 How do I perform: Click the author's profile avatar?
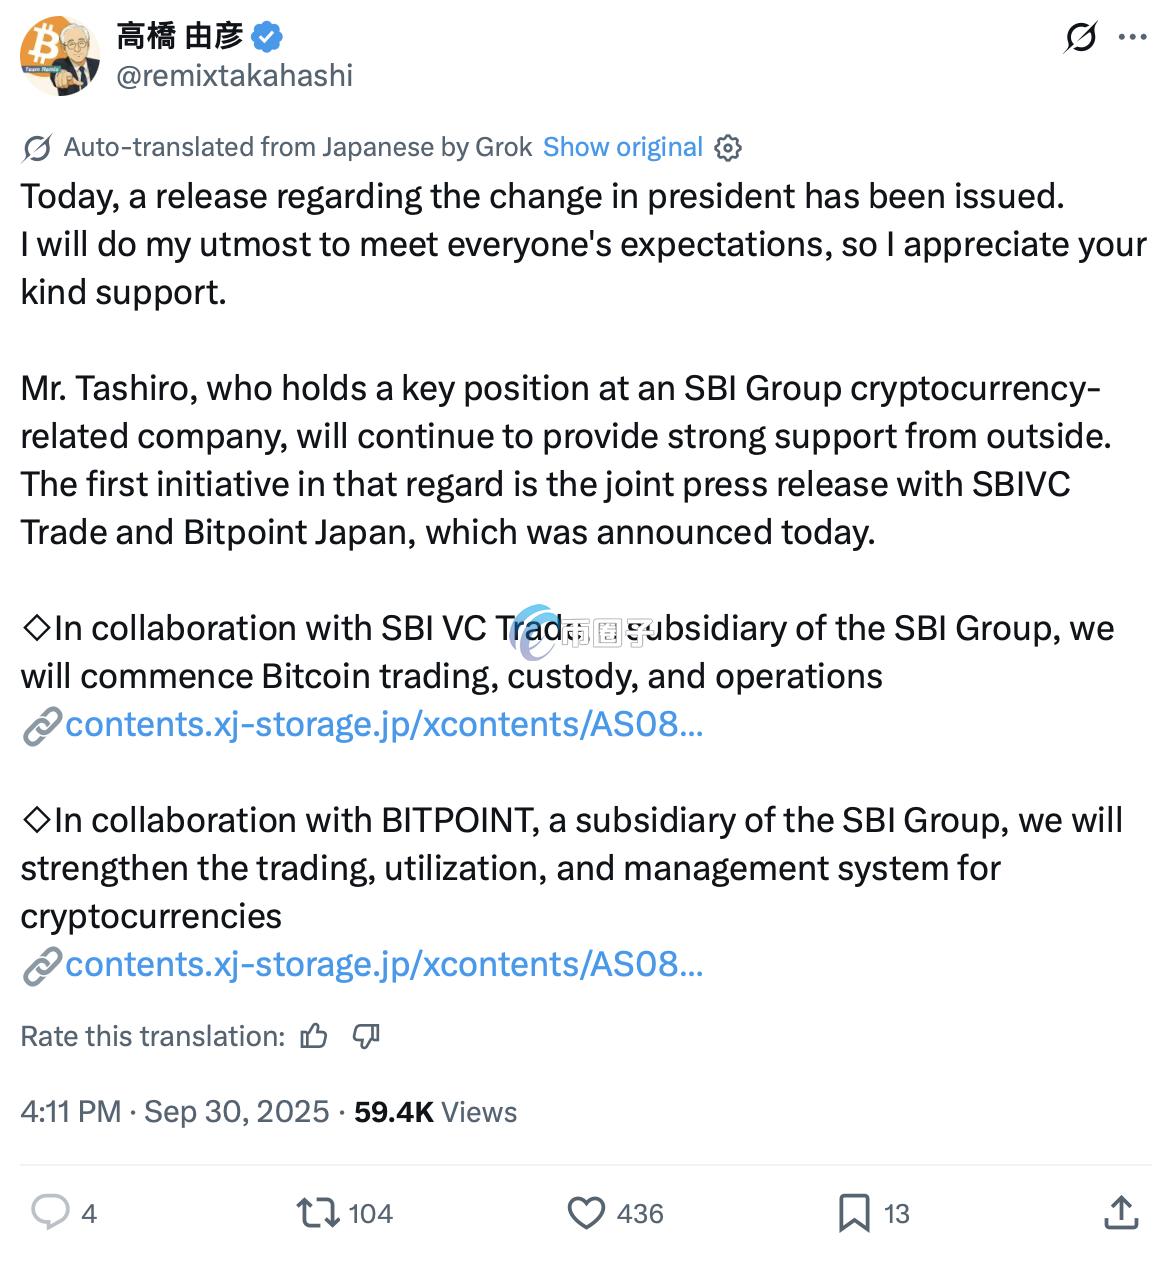click(59, 56)
